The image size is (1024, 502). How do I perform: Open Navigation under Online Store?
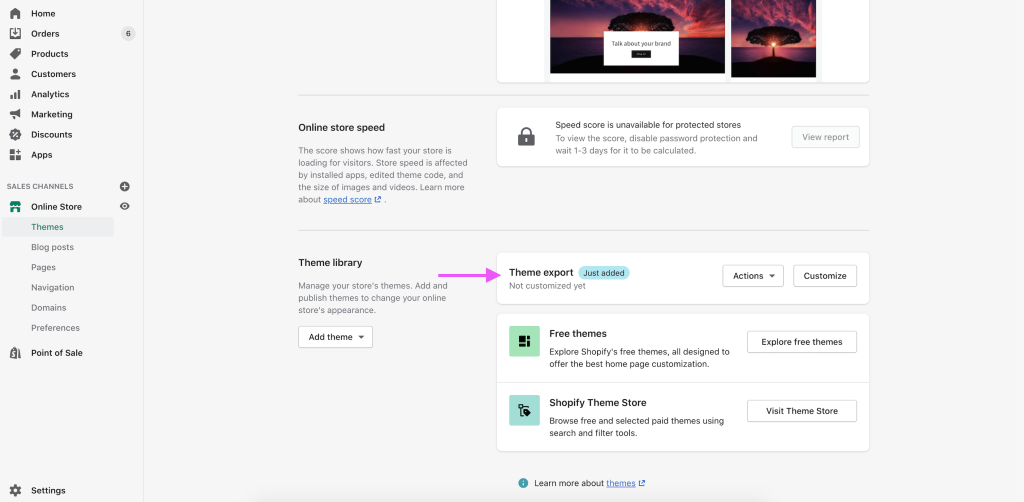(52, 287)
